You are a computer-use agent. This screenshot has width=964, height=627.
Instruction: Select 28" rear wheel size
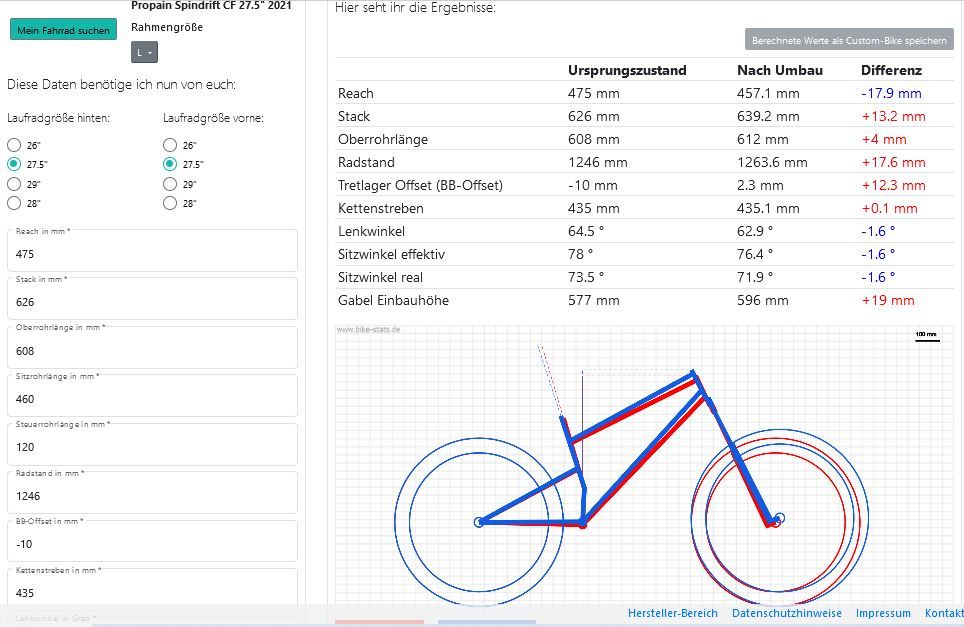click(x=15, y=203)
